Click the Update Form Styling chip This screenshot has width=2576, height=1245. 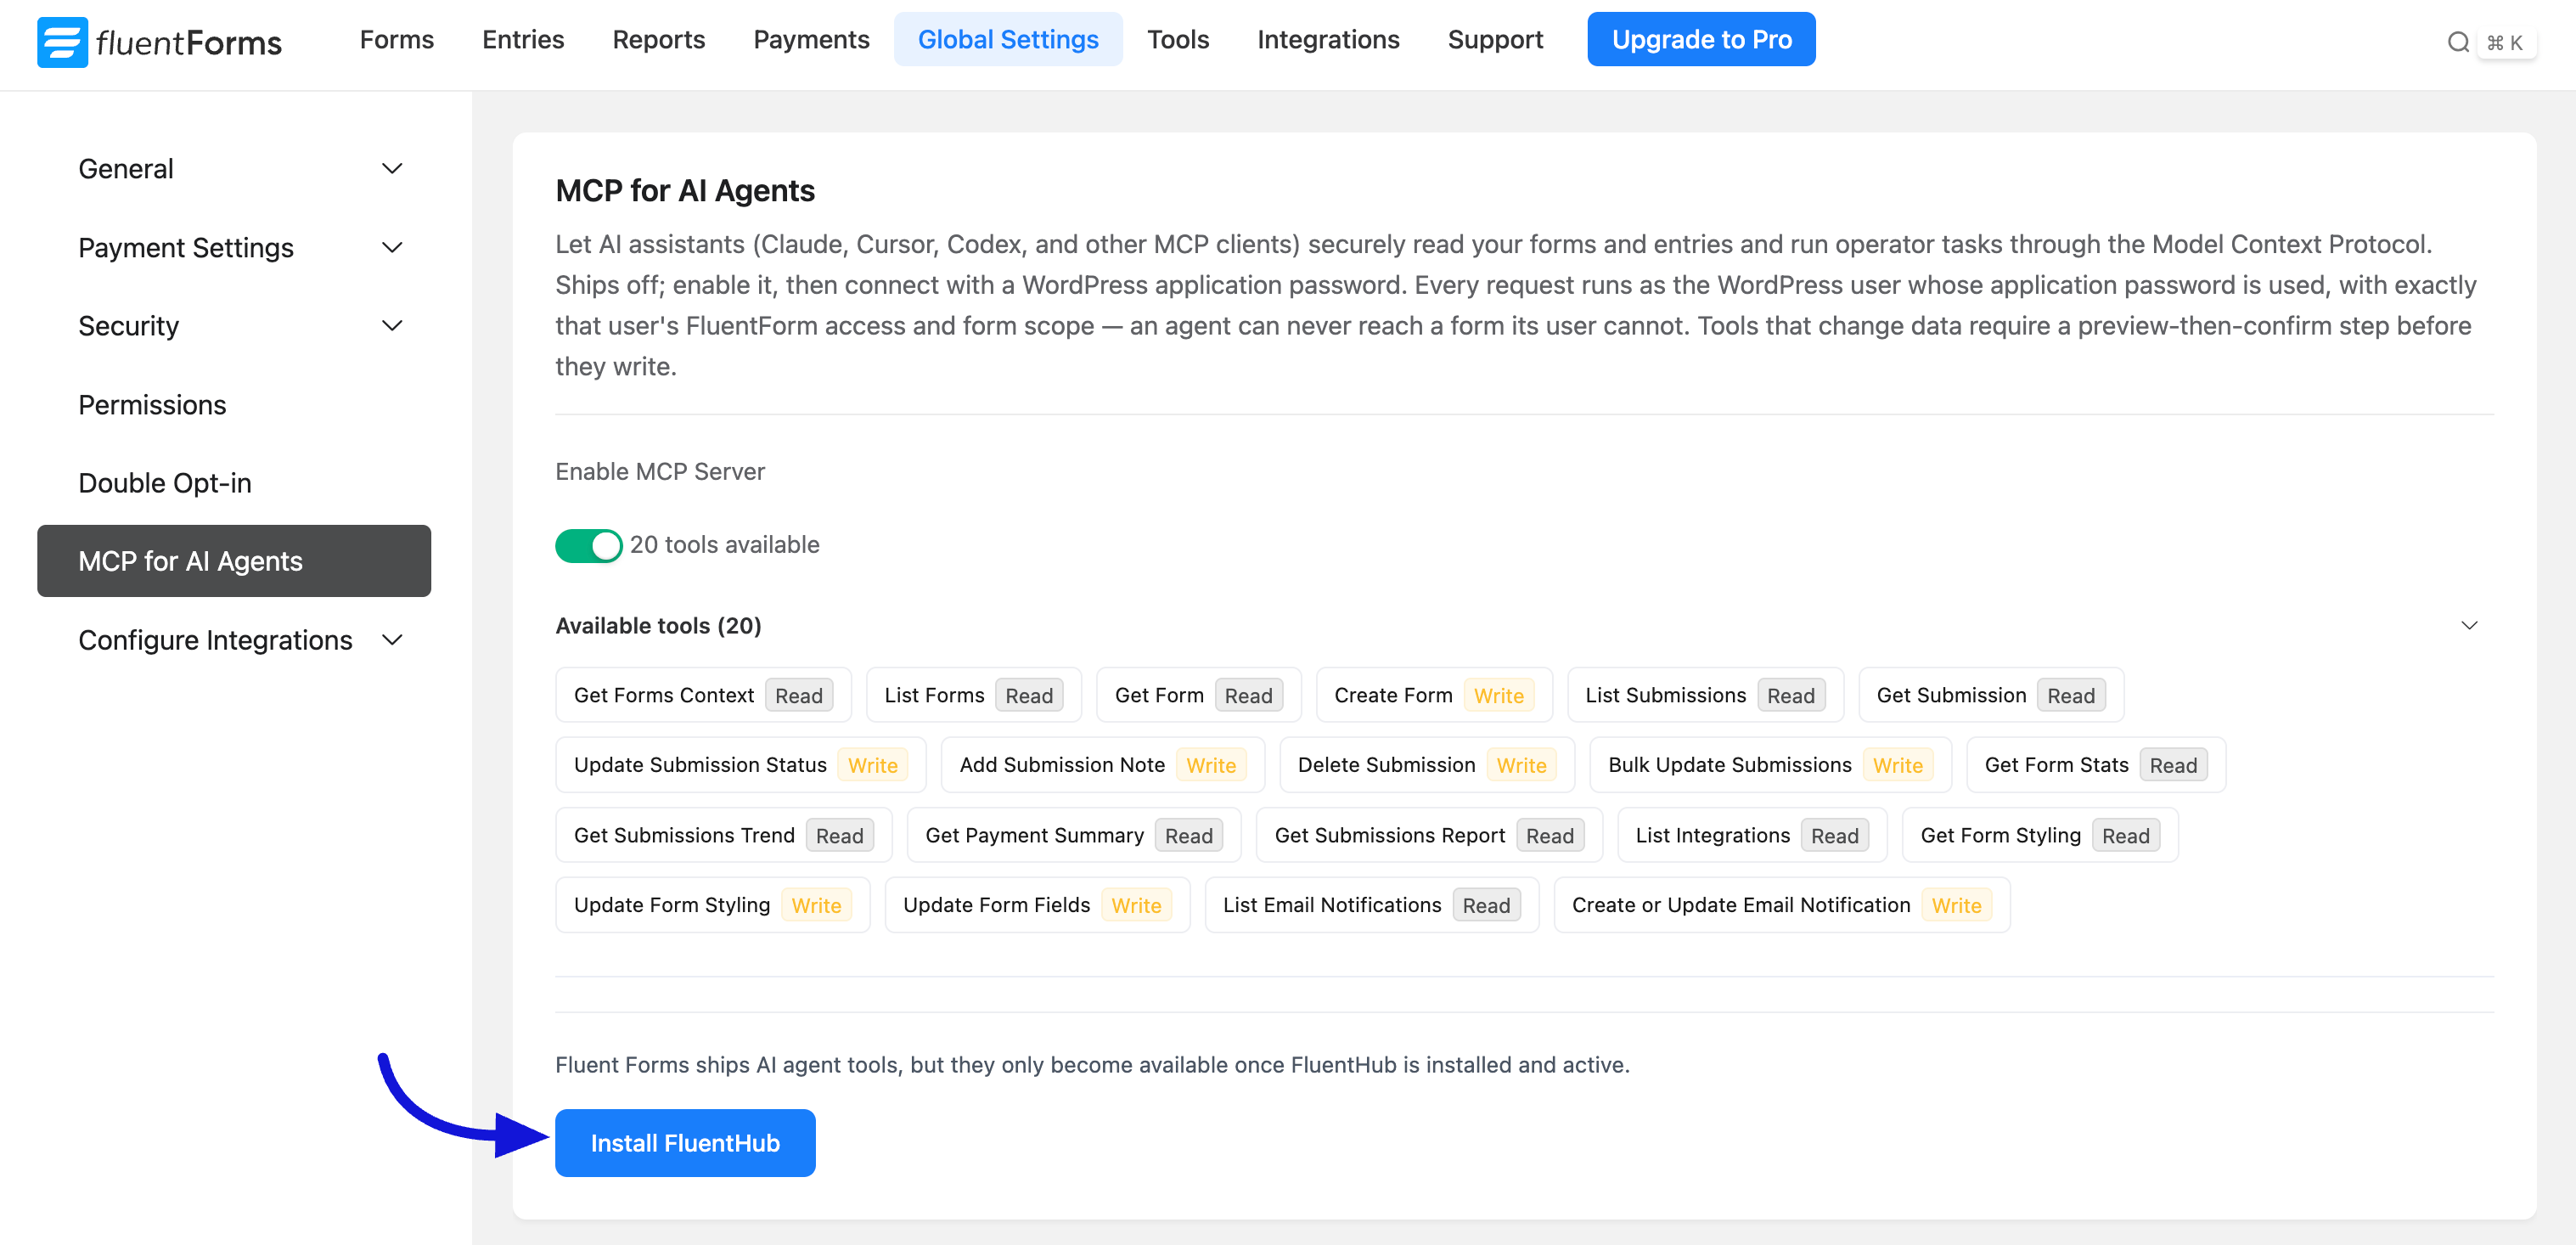(x=712, y=905)
